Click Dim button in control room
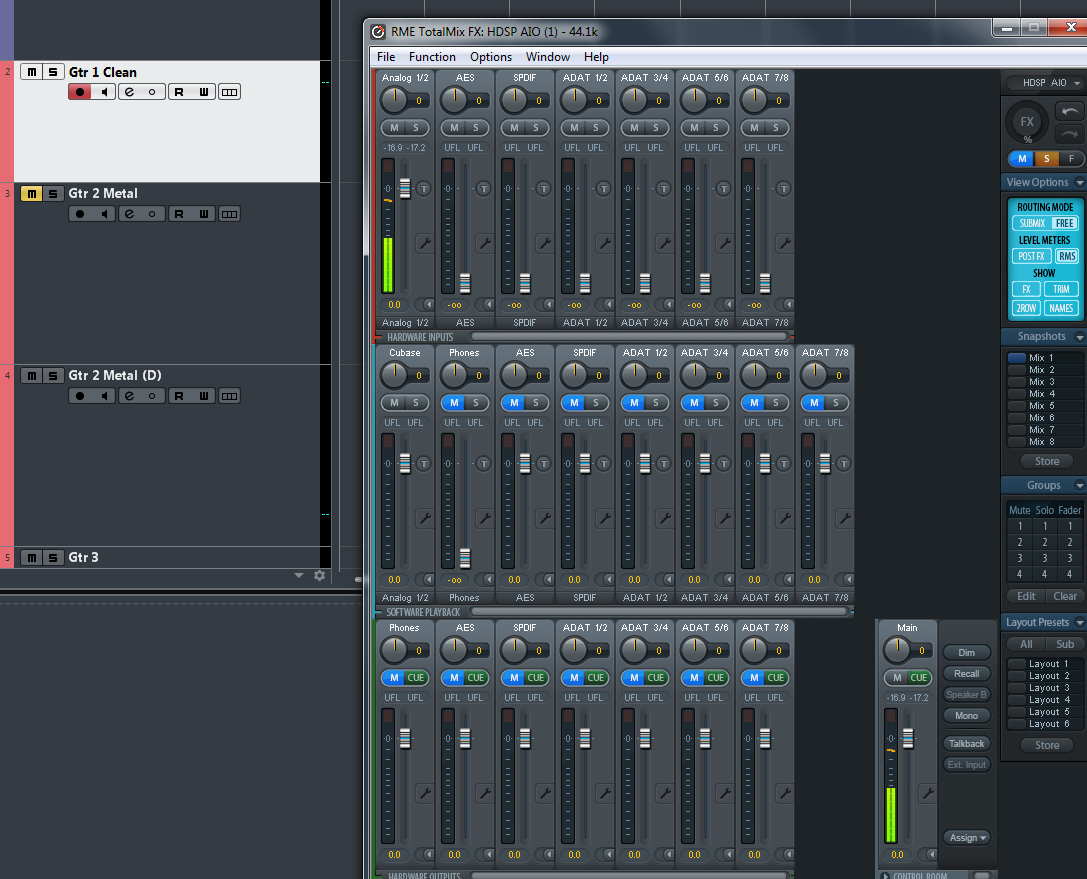The width and height of the screenshot is (1087, 879). [967, 652]
